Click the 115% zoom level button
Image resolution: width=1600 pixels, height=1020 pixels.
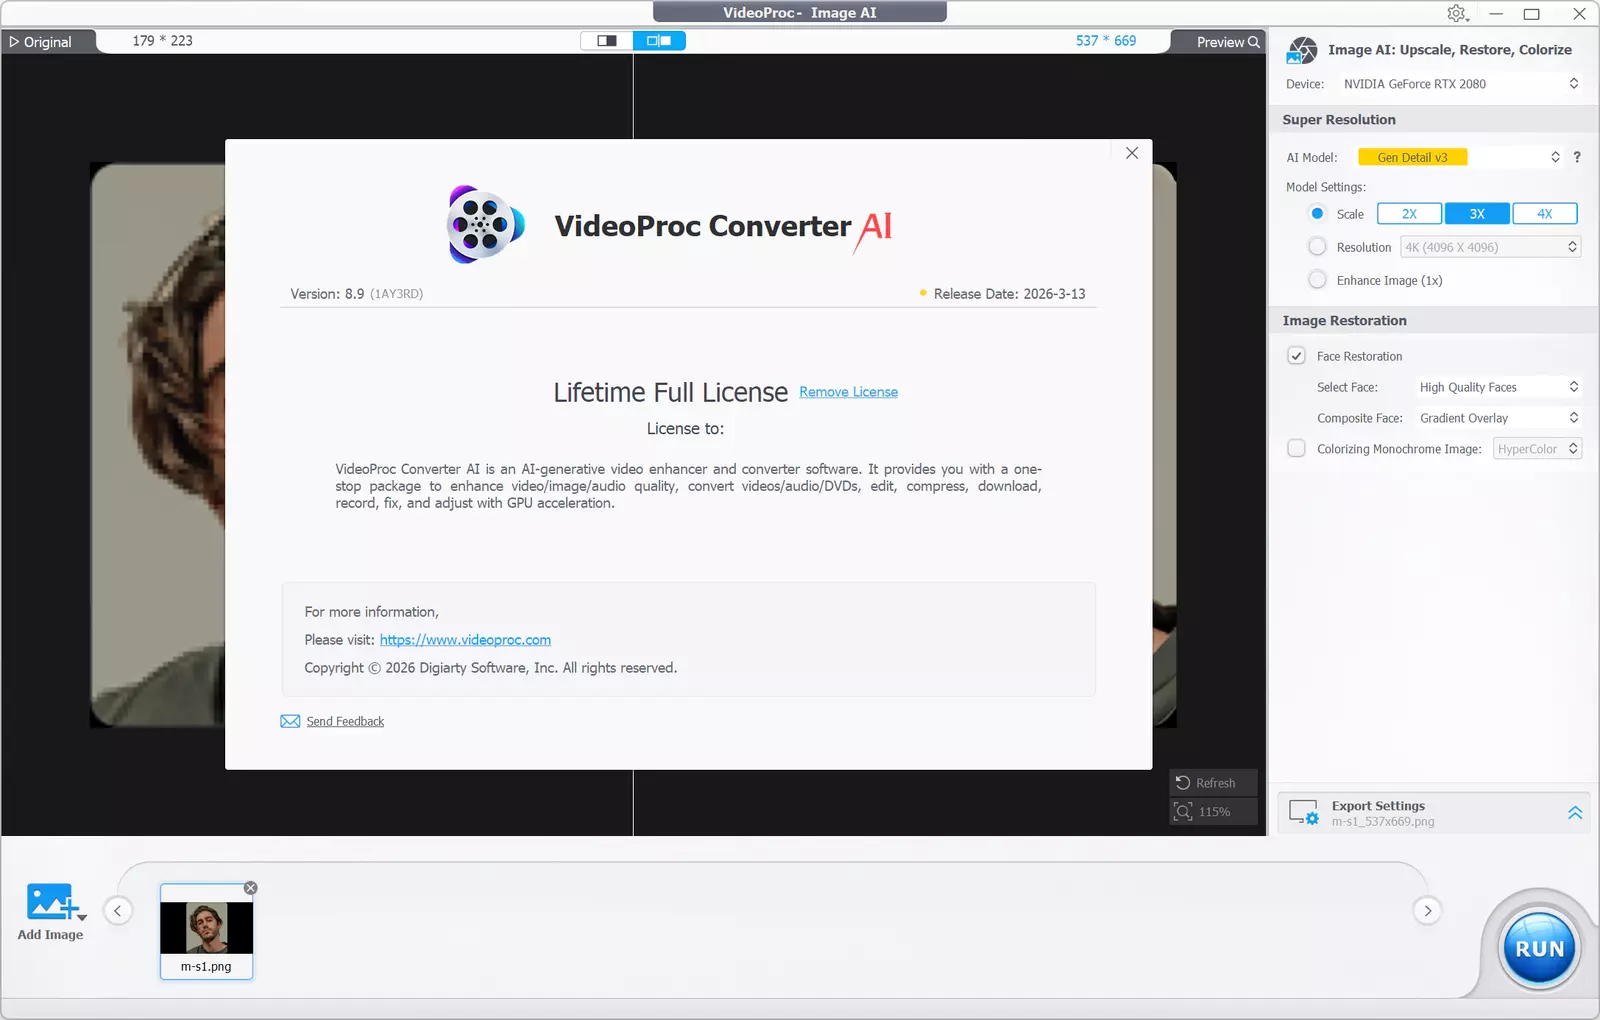click(1213, 812)
